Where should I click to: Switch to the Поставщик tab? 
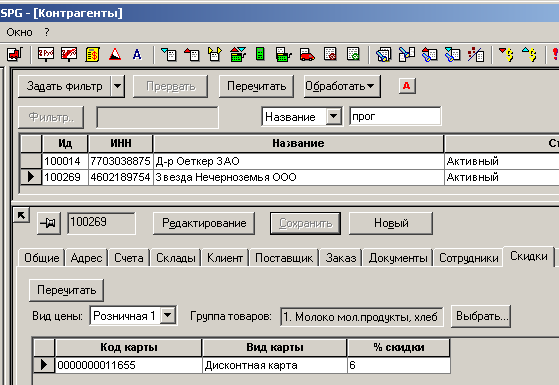pos(284,258)
